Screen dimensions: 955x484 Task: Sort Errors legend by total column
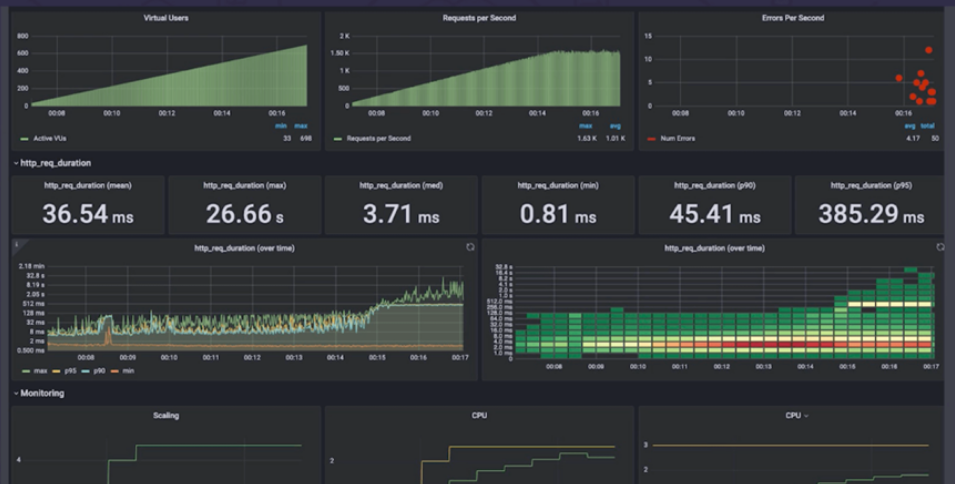coord(928,126)
